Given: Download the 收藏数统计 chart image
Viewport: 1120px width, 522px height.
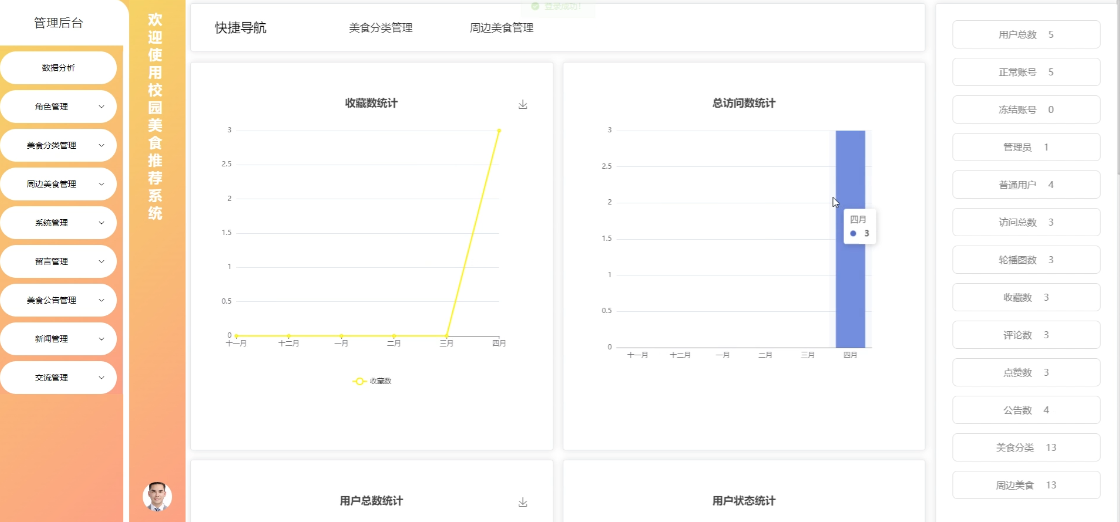Looking at the screenshot, I should tap(523, 105).
